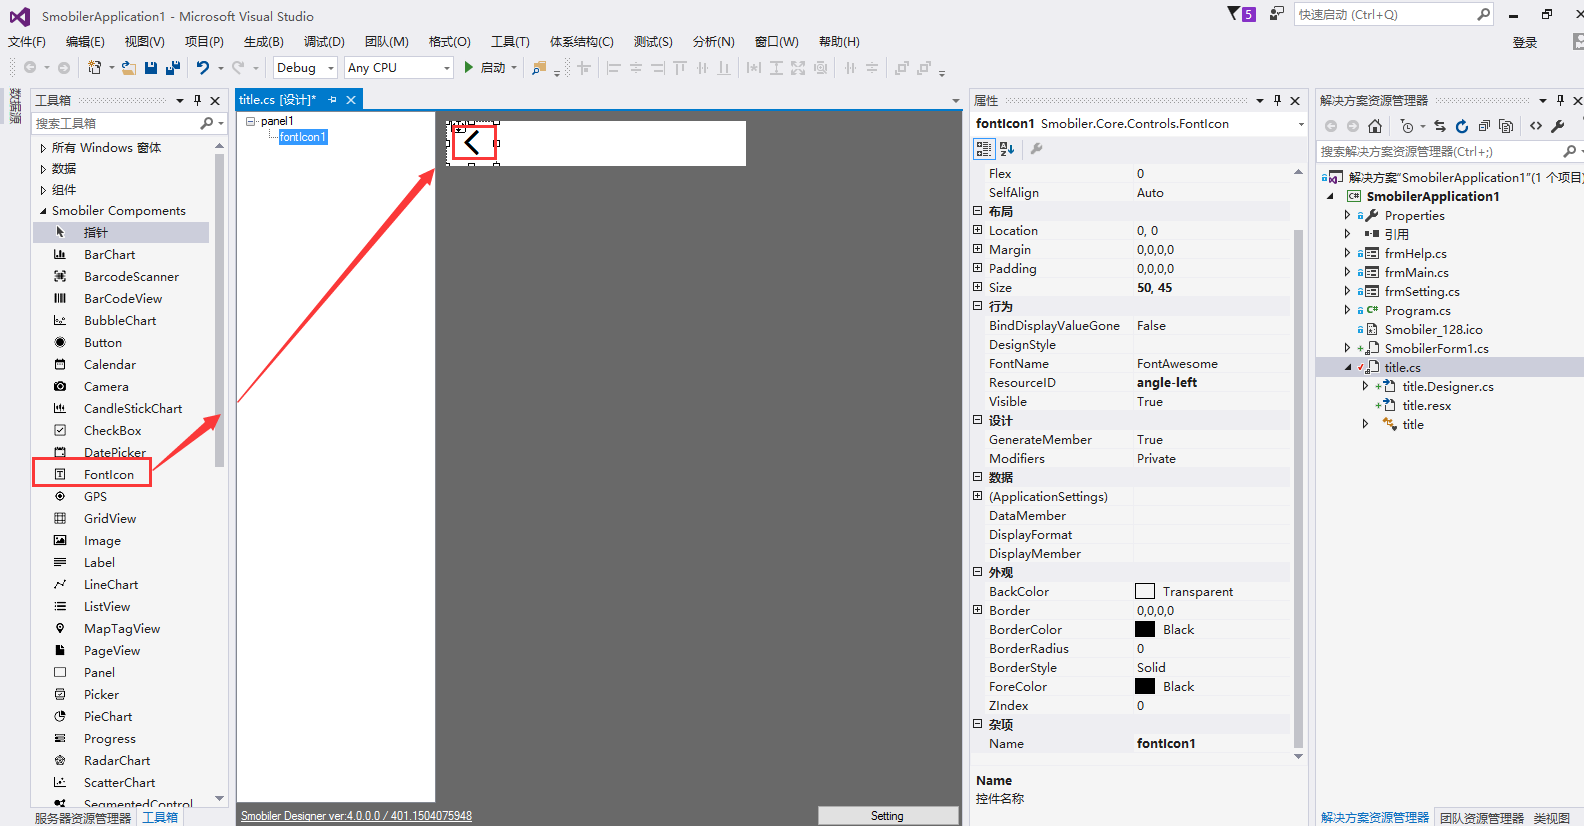Click the 登录 sign-in link
The width and height of the screenshot is (1584, 826).
pyautogui.click(x=1525, y=42)
